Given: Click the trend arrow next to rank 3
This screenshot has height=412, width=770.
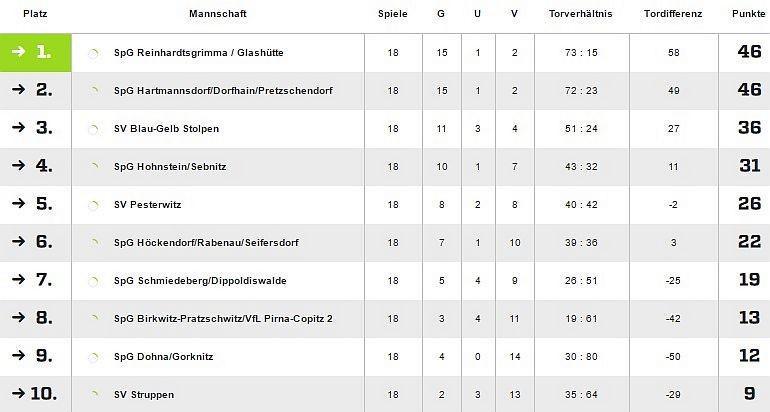Looking at the screenshot, I should pyautogui.click(x=18, y=128).
